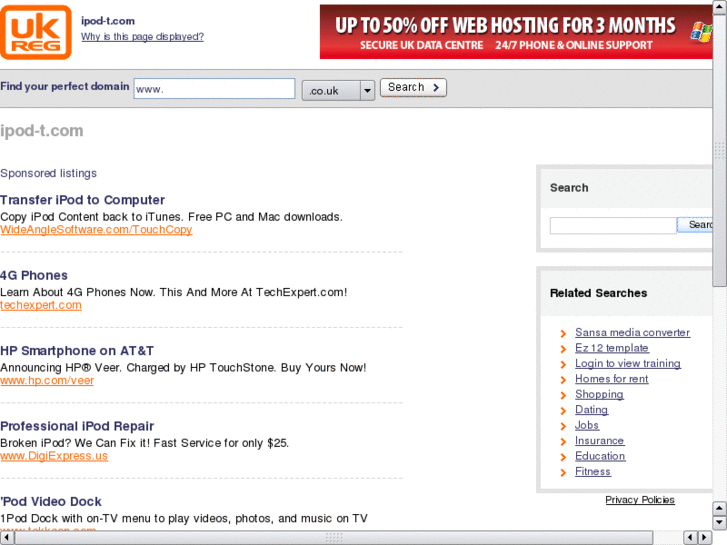Visit www.DigiExpress.us link

tap(54, 456)
